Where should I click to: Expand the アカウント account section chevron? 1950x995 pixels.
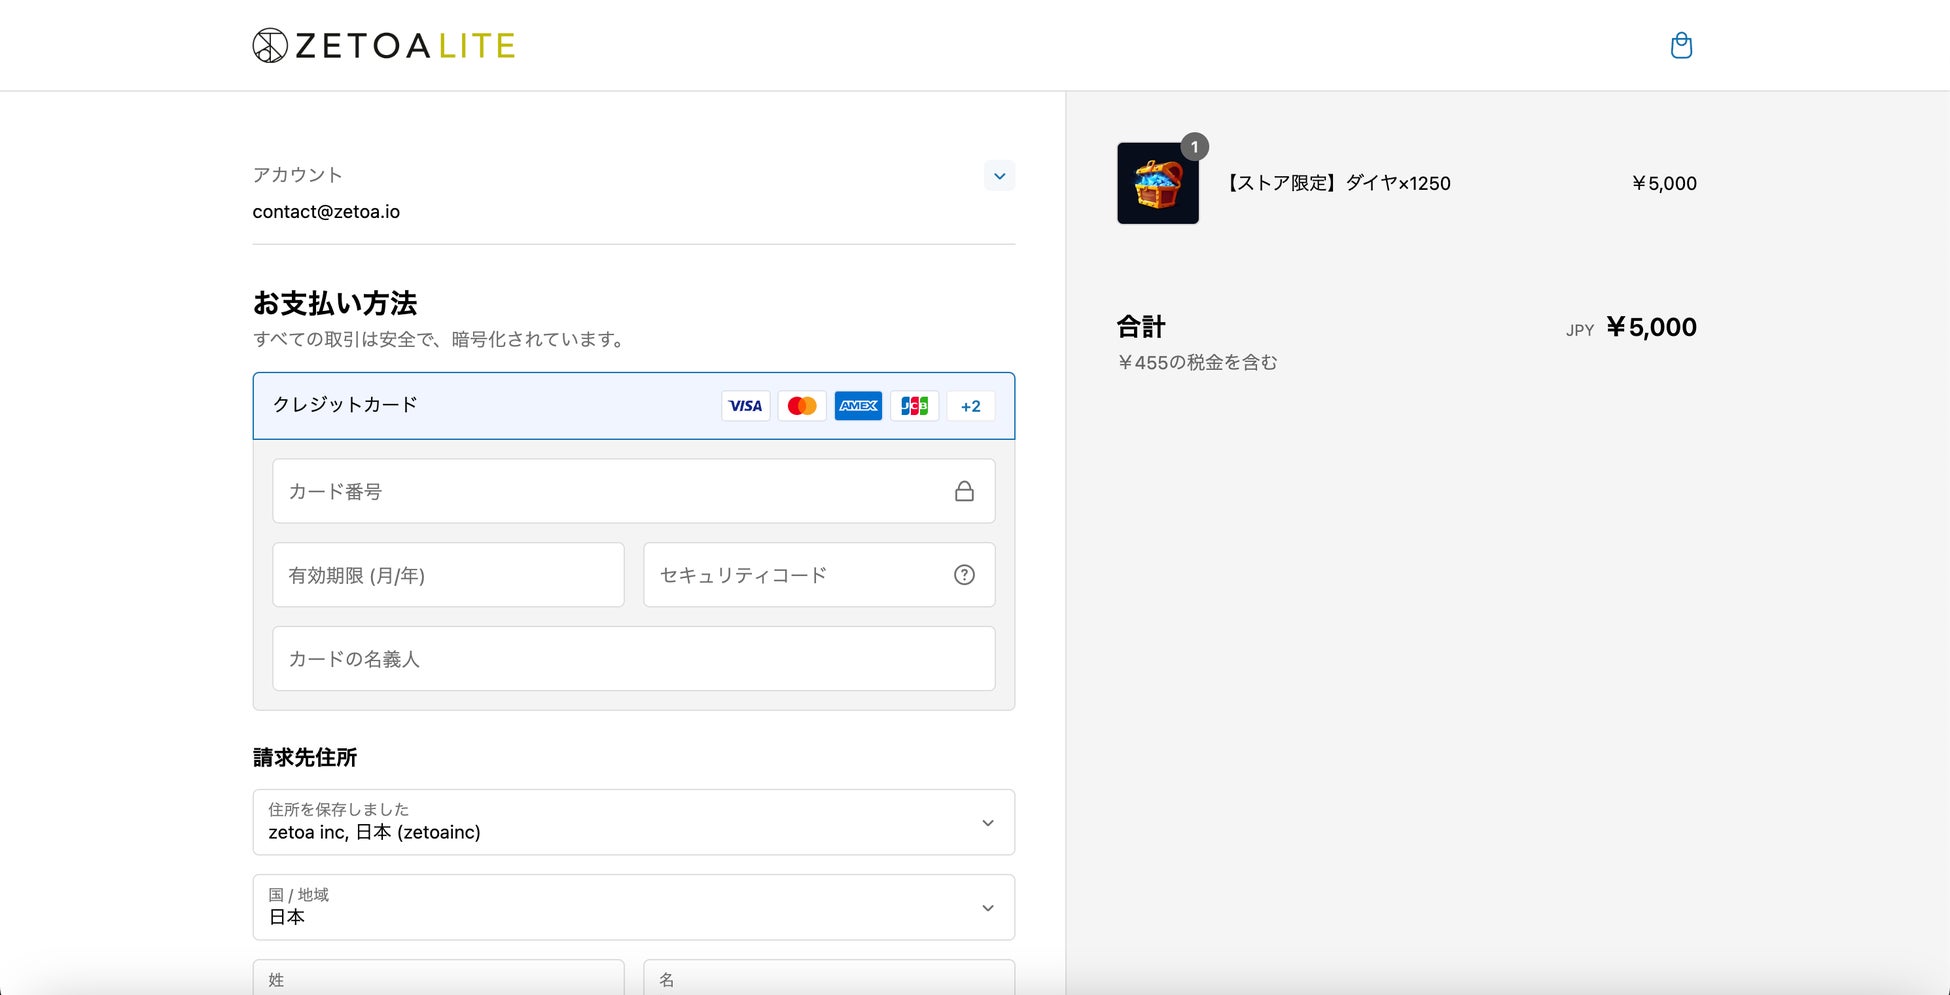(999, 176)
